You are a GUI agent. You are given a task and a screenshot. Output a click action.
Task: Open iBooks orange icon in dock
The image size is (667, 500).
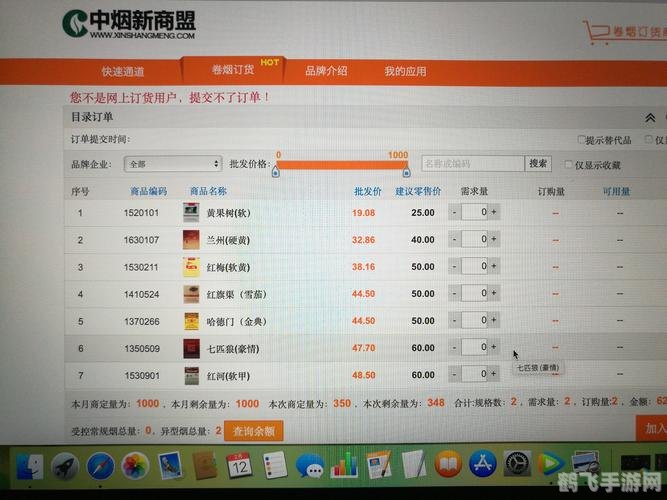[x=448, y=464]
